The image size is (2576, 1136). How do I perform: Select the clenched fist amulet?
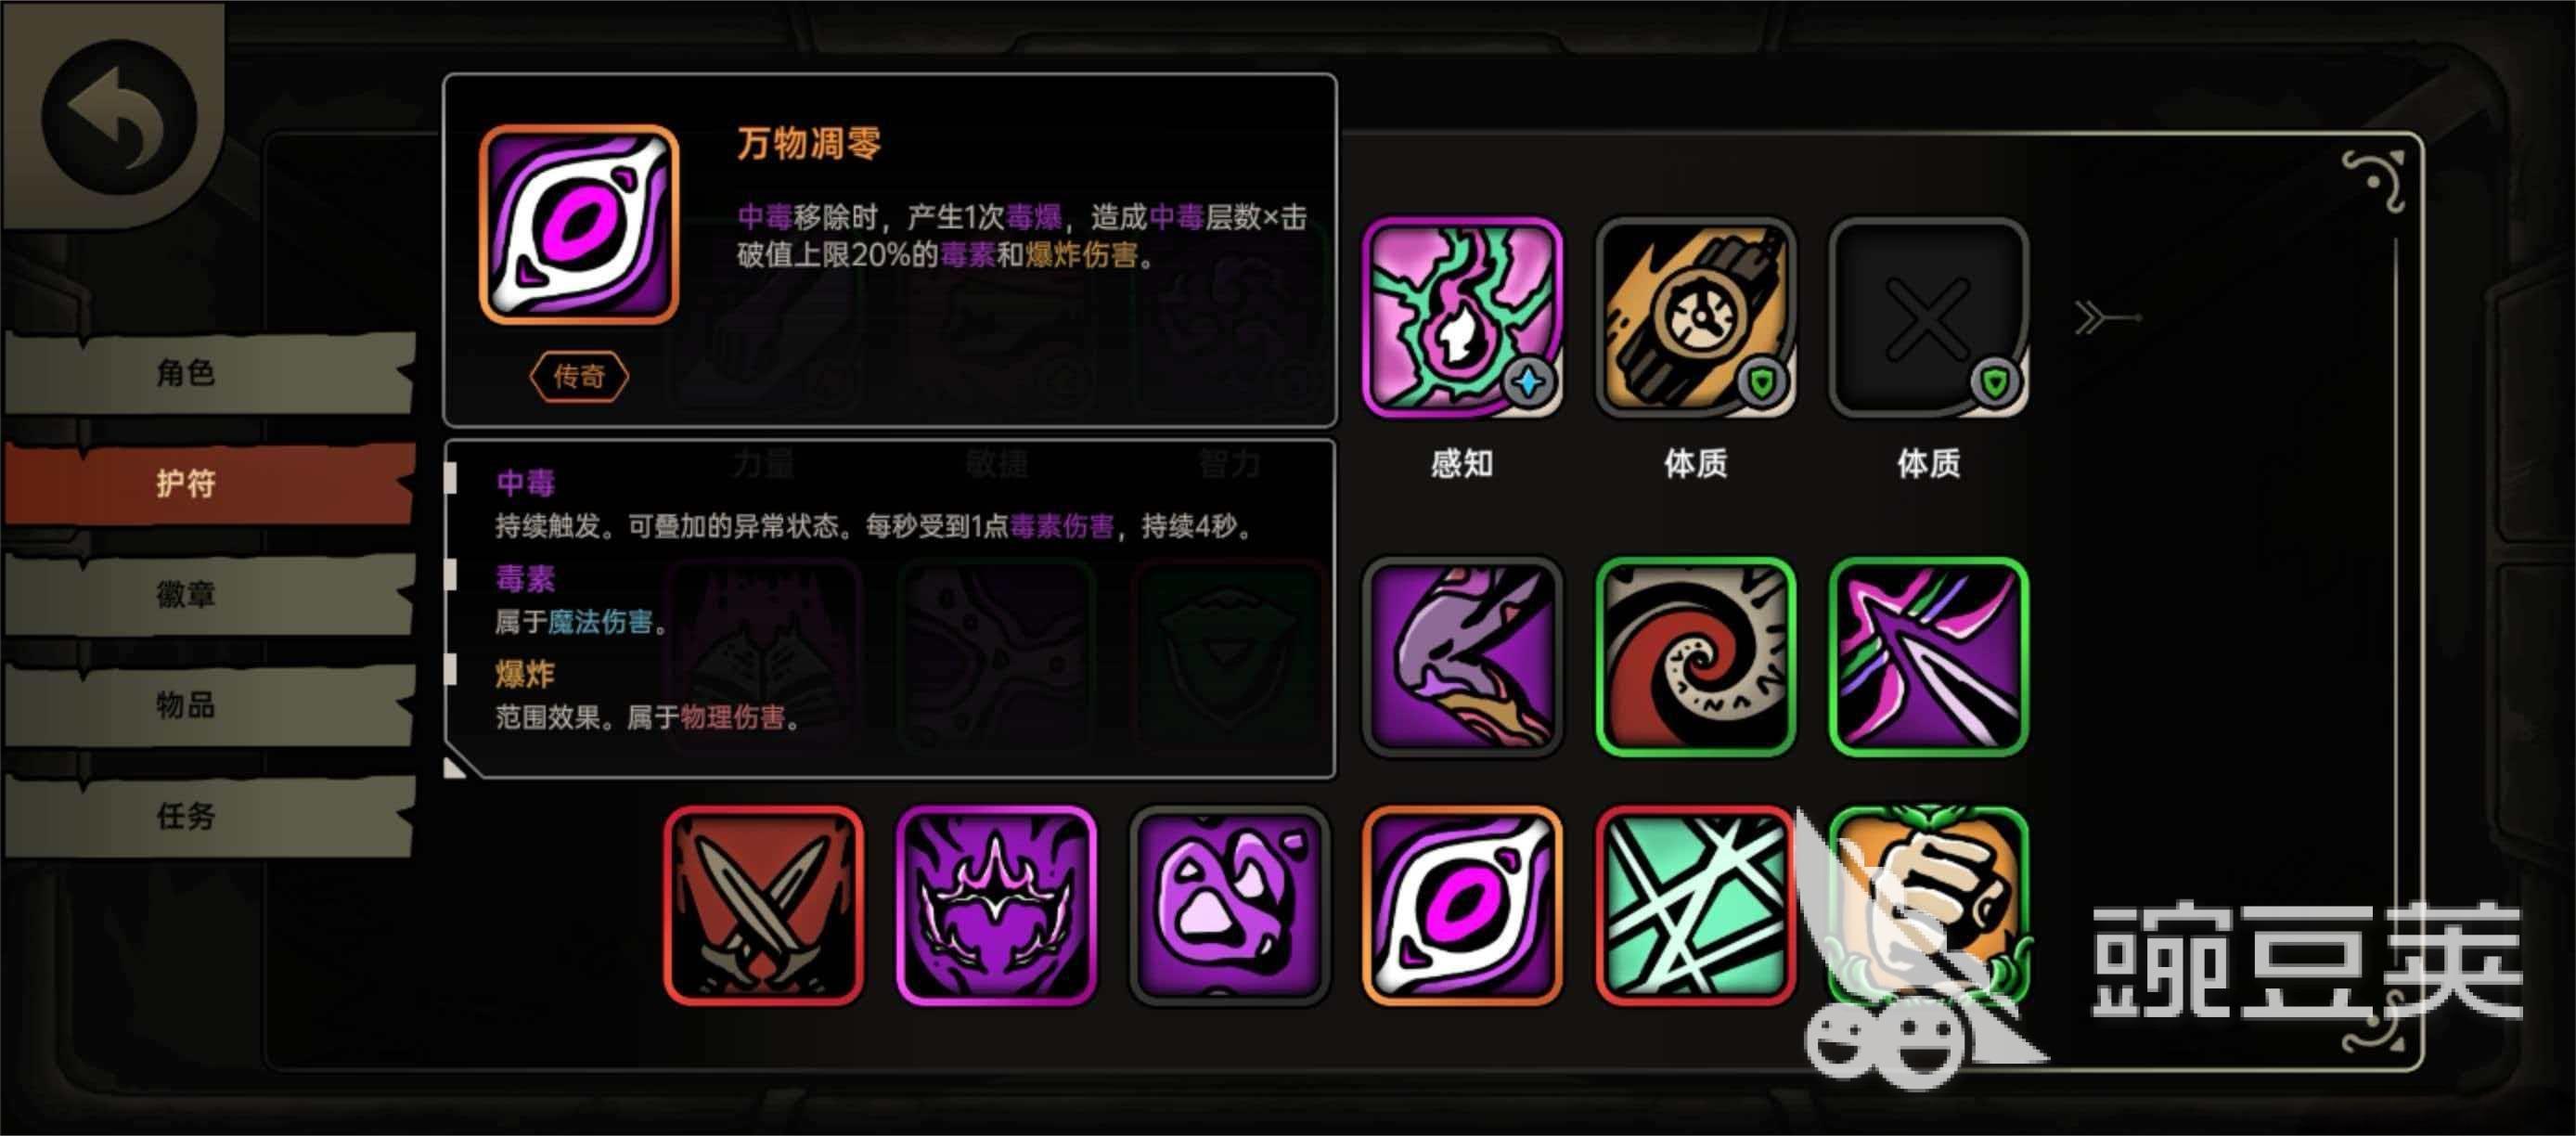(x=1928, y=906)
